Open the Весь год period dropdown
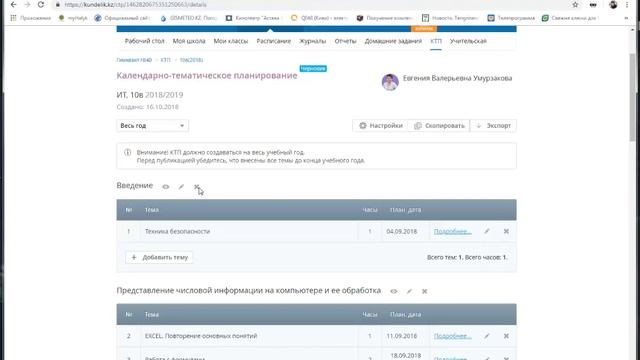 click(x=152, y=126)
